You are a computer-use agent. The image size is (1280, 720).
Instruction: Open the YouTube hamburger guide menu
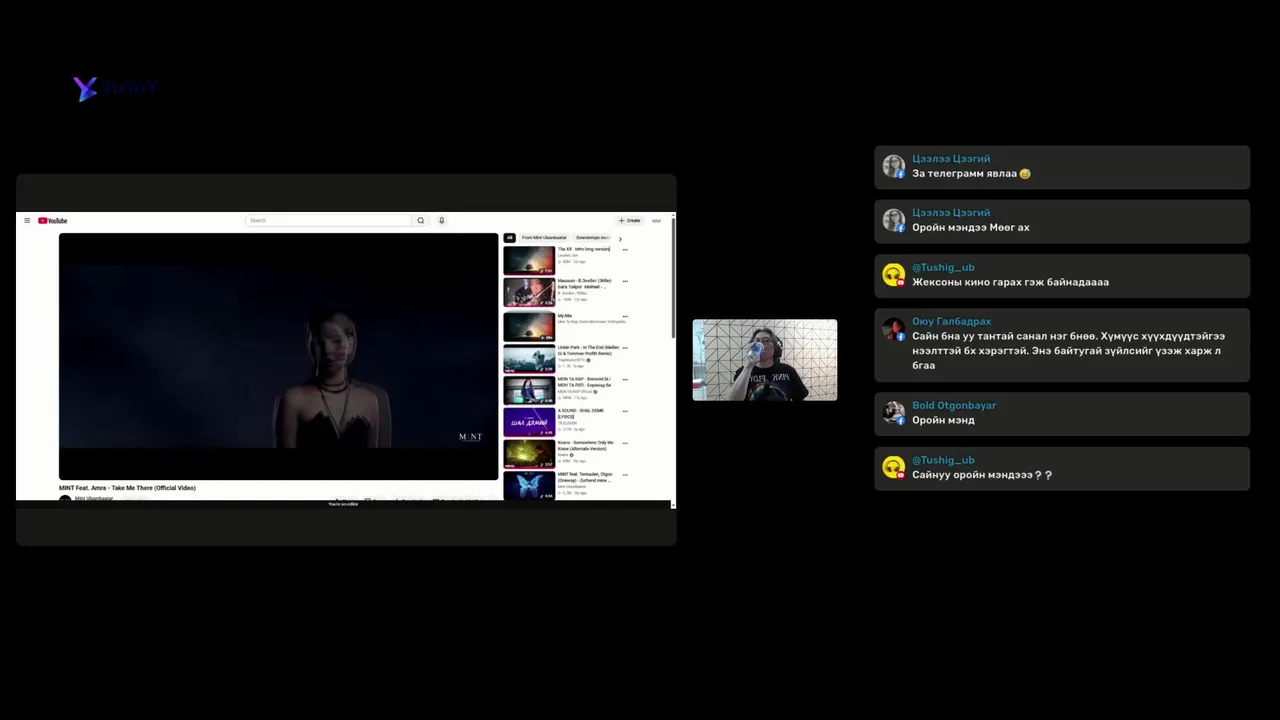tap(27, 220)
